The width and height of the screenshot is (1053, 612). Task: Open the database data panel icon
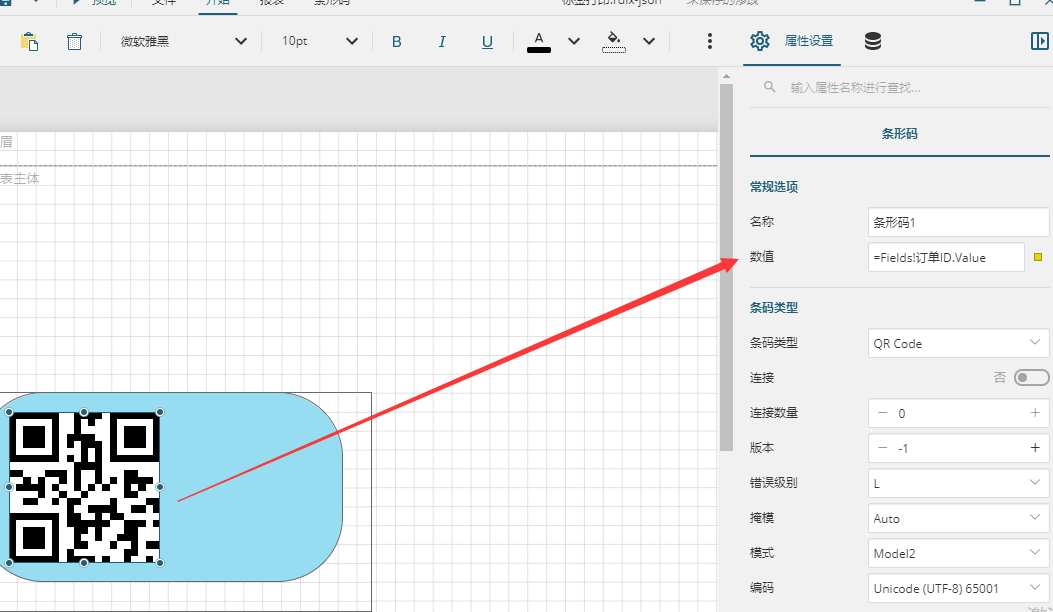873,42
